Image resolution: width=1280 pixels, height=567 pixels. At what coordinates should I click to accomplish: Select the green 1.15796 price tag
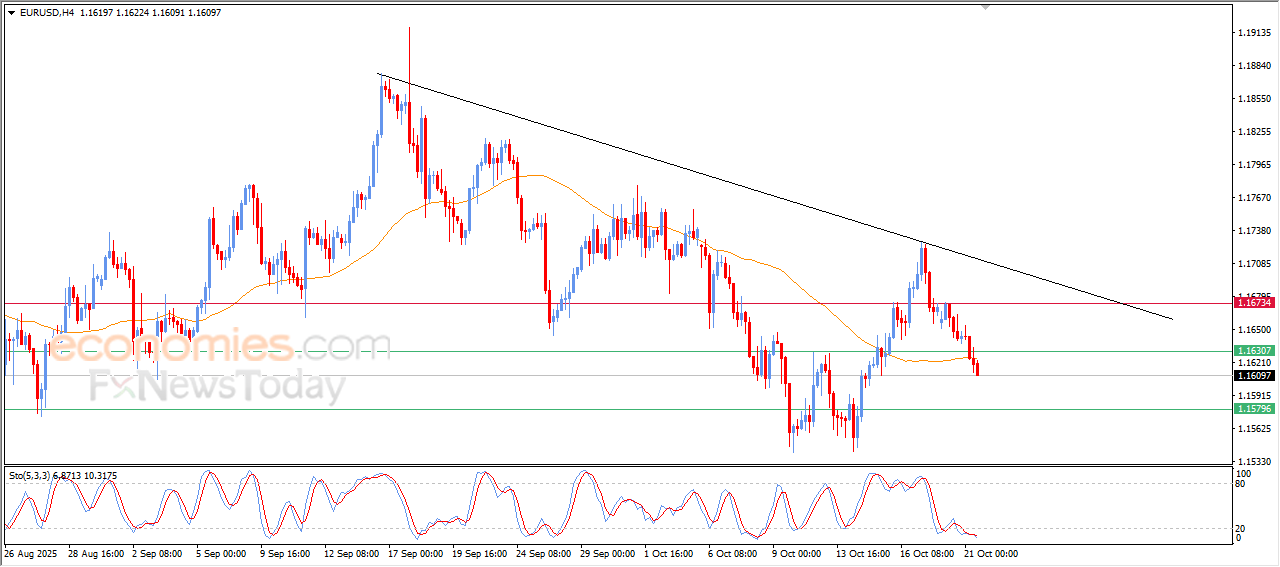pos(1253,409)
